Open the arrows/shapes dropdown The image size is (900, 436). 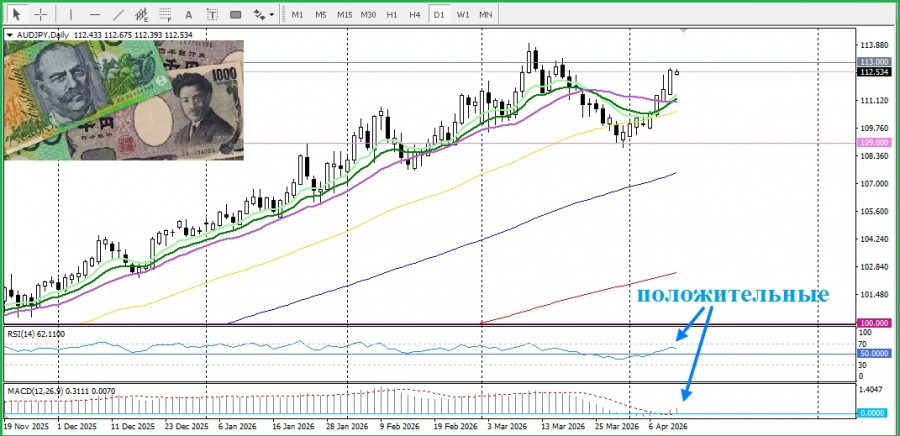click(x=263, y=15)
